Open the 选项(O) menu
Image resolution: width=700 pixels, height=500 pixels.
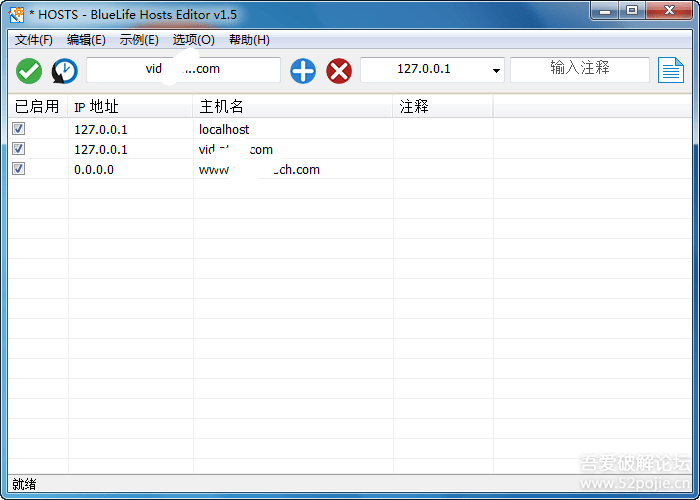click(x=193, y=40)
